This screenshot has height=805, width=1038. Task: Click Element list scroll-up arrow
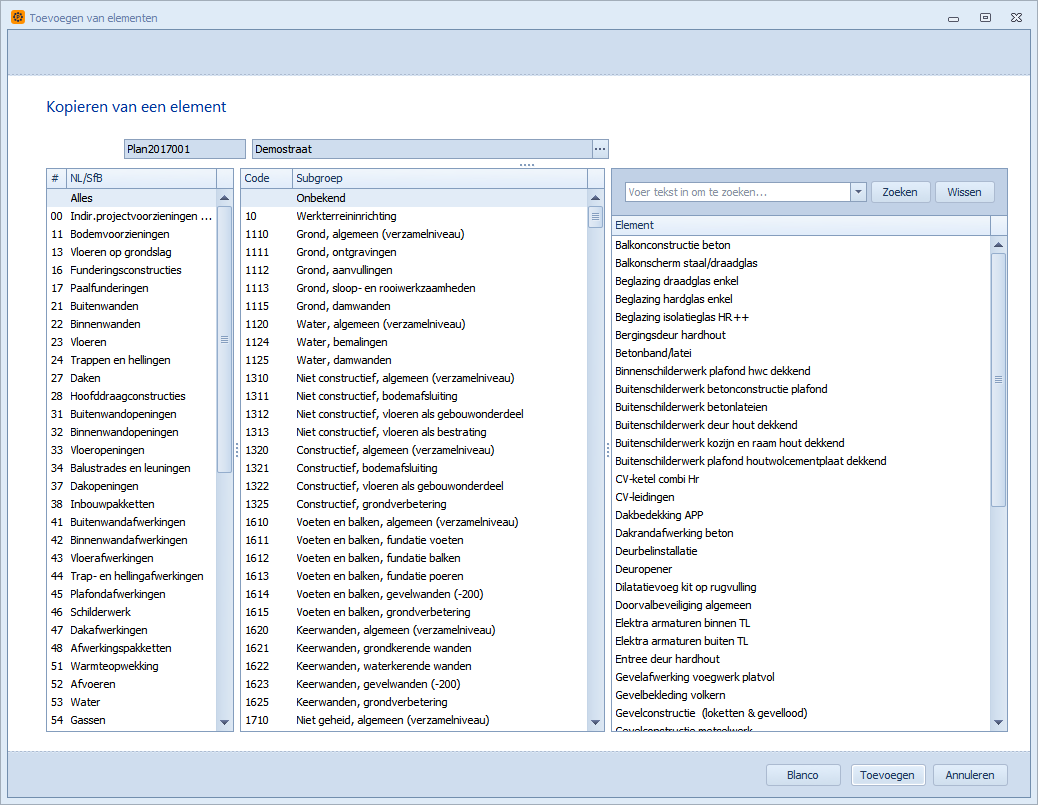[998, 245]
